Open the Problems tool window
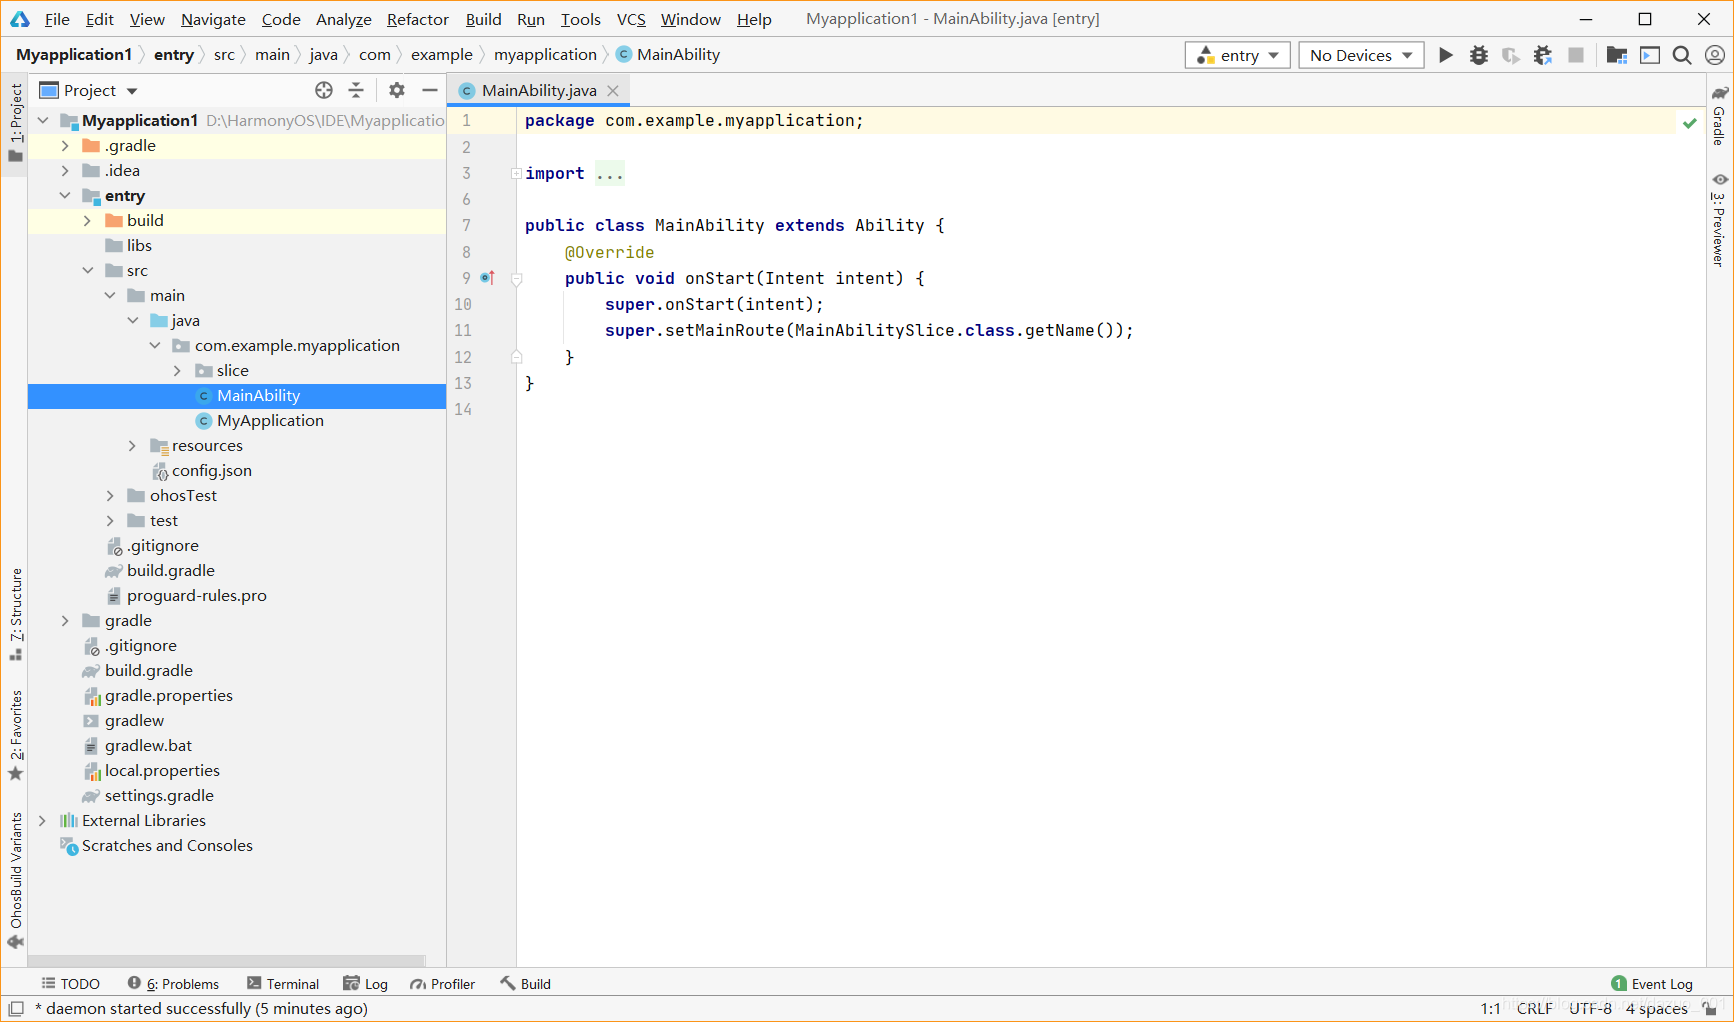 click(x=173, y=984)
